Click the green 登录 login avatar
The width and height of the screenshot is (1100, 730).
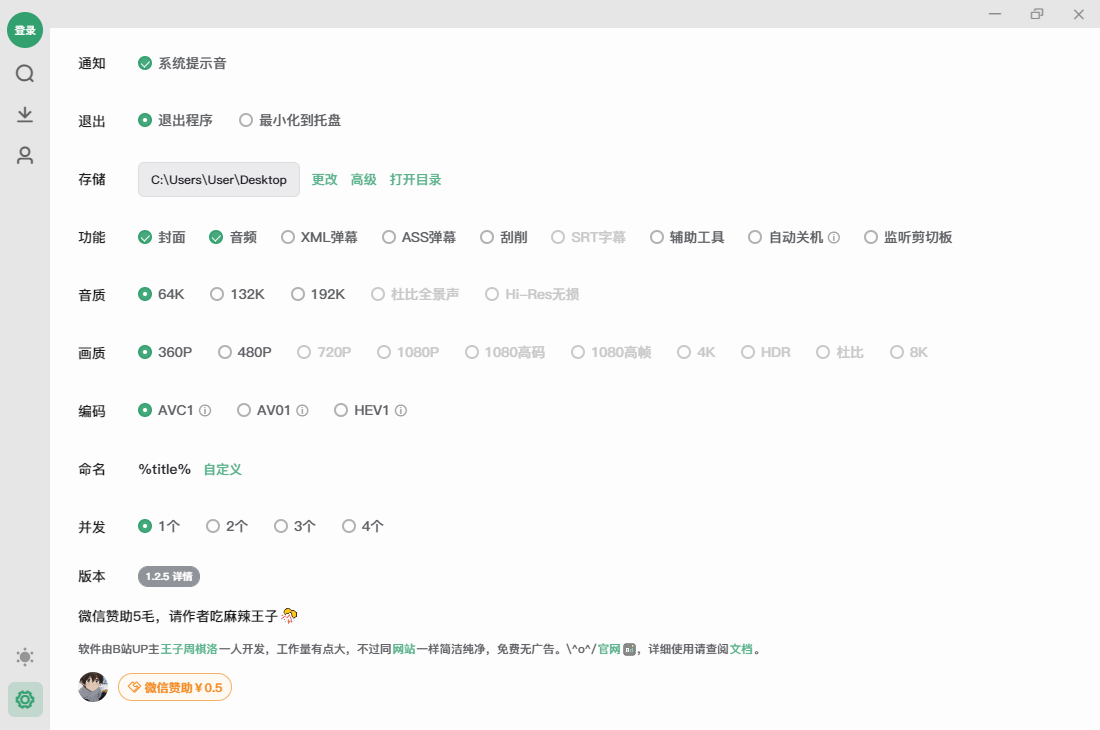25,30
